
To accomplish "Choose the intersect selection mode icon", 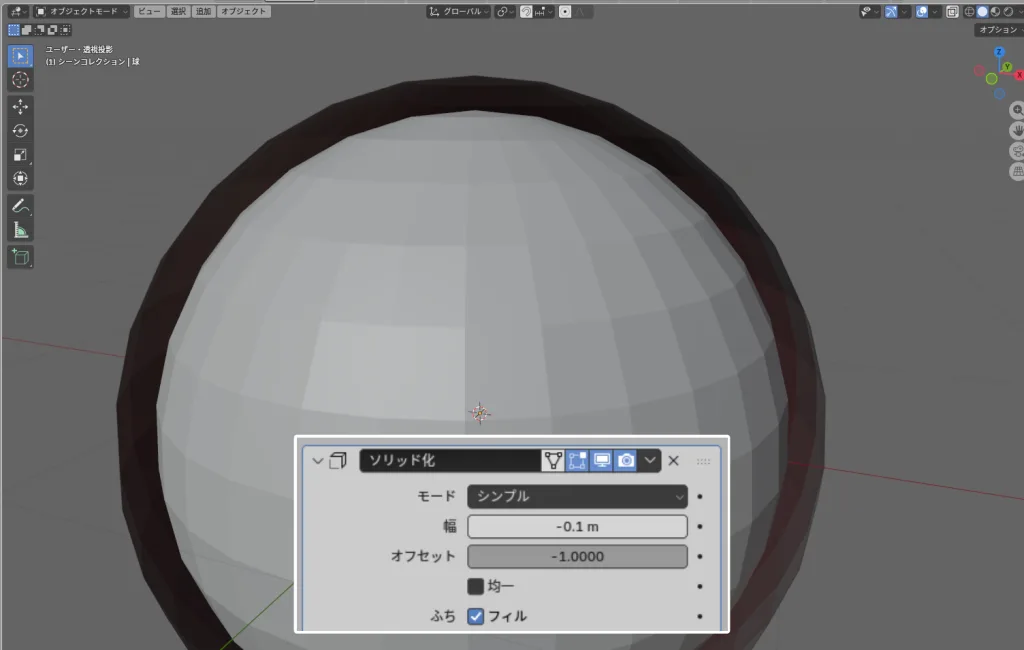I will (x=65, y=29).
